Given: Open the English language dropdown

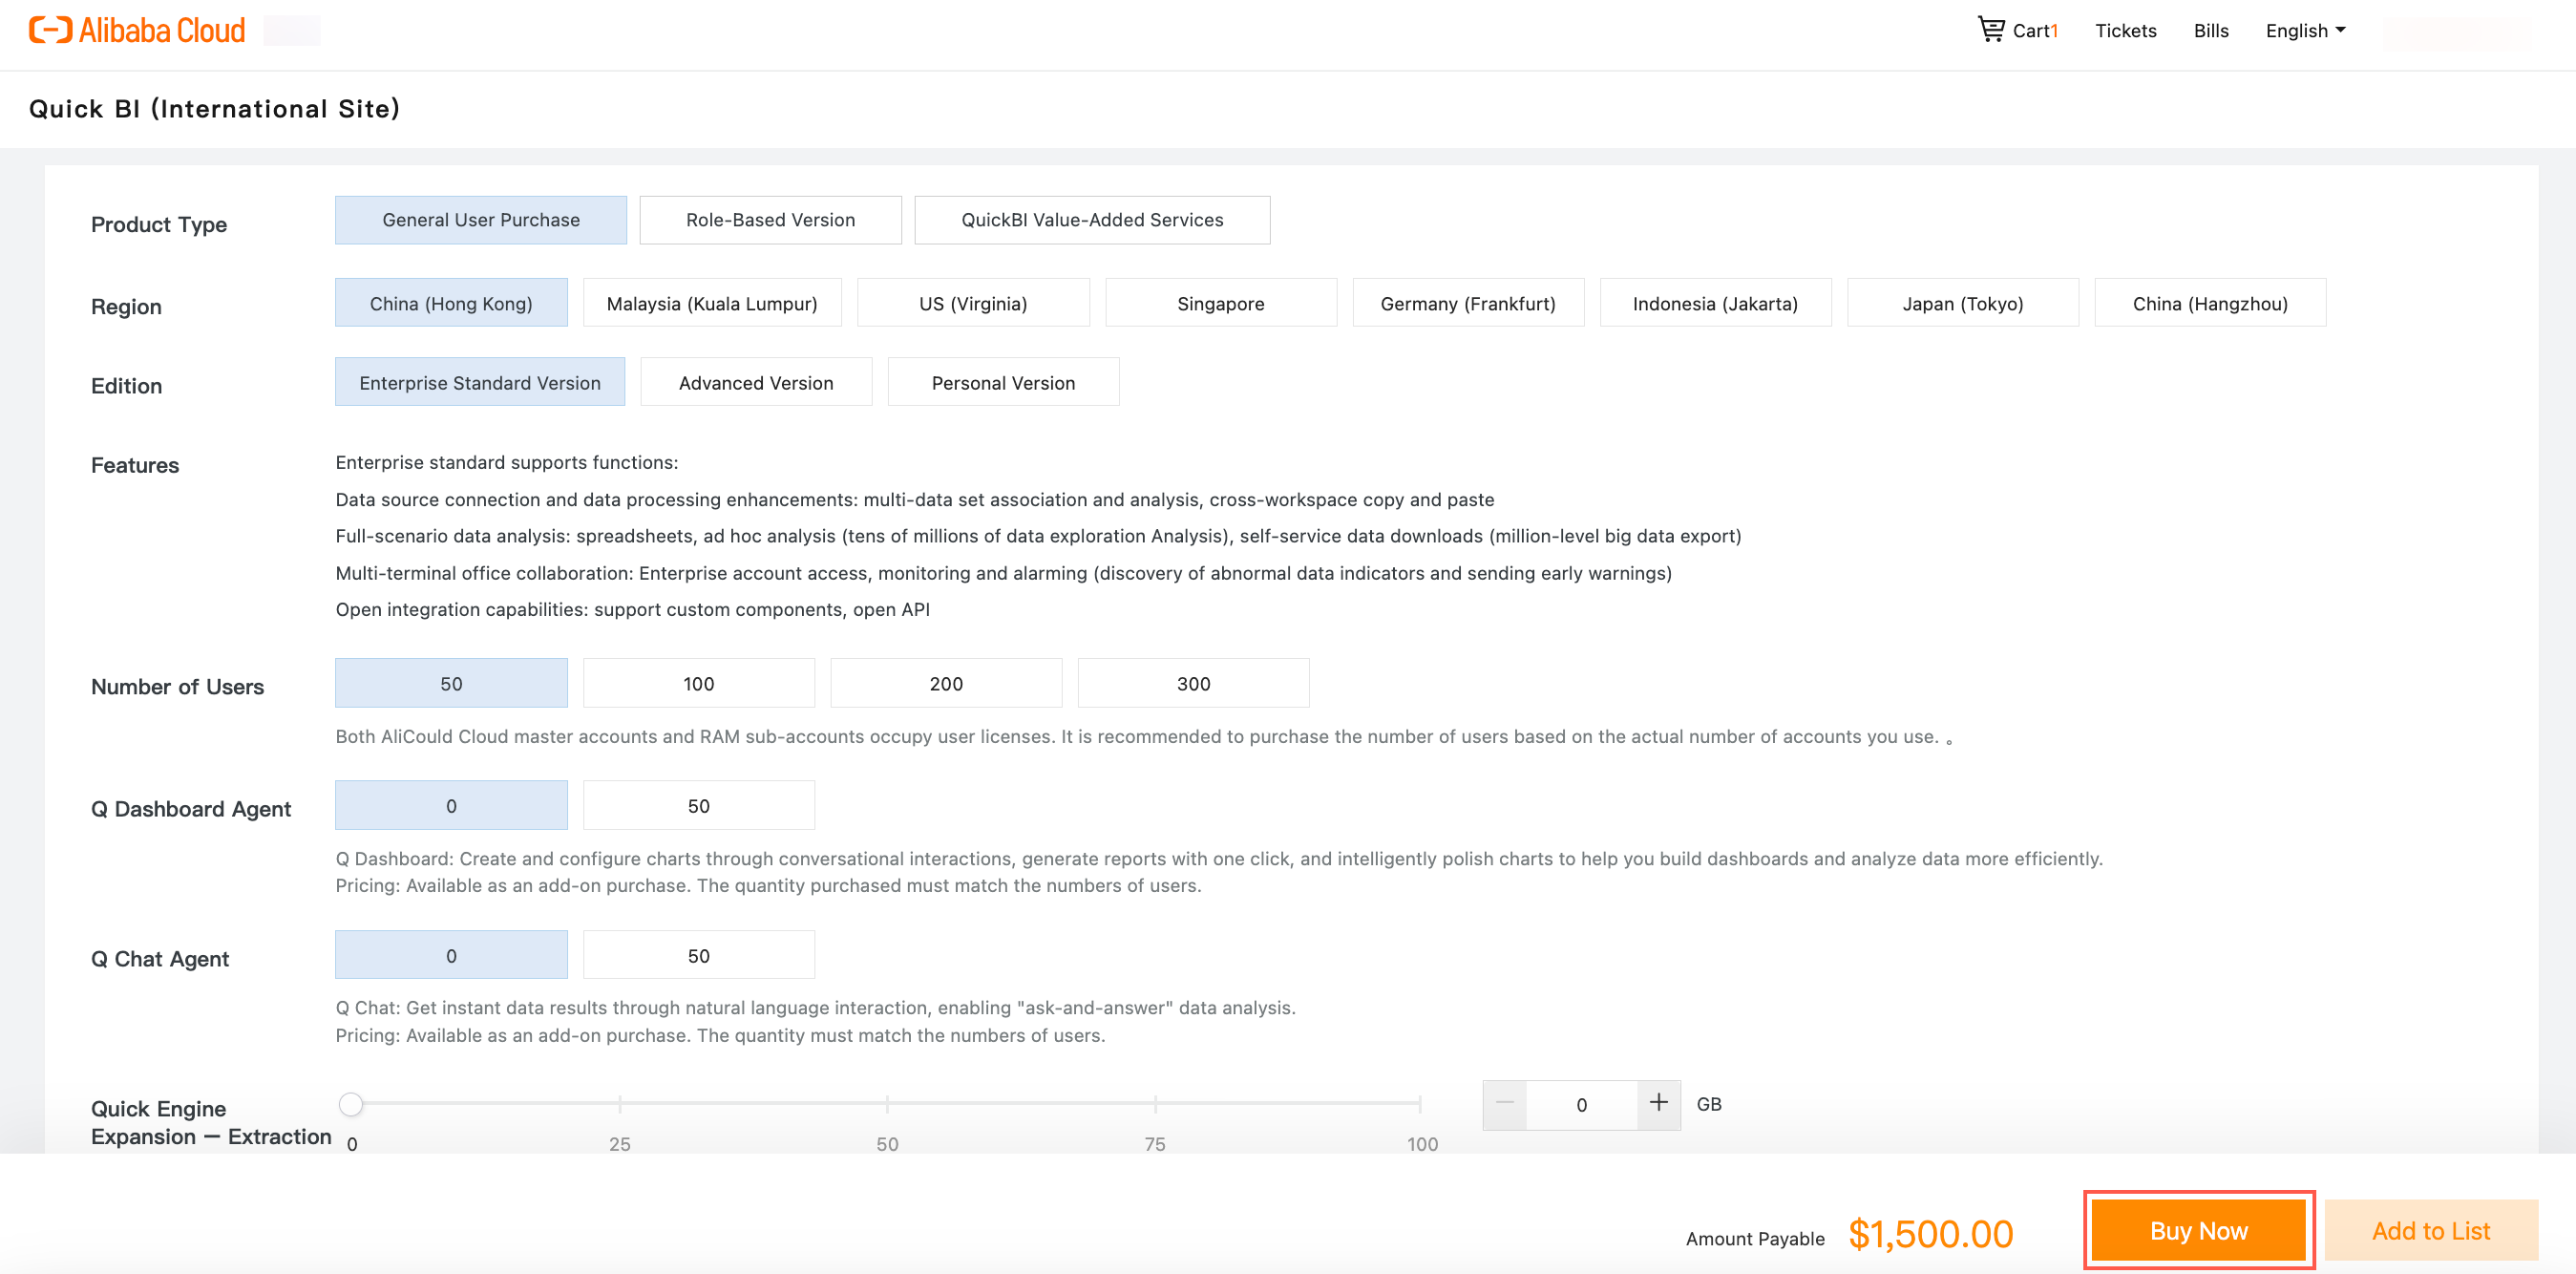Looking at the screenshot, I should 2305,30.
